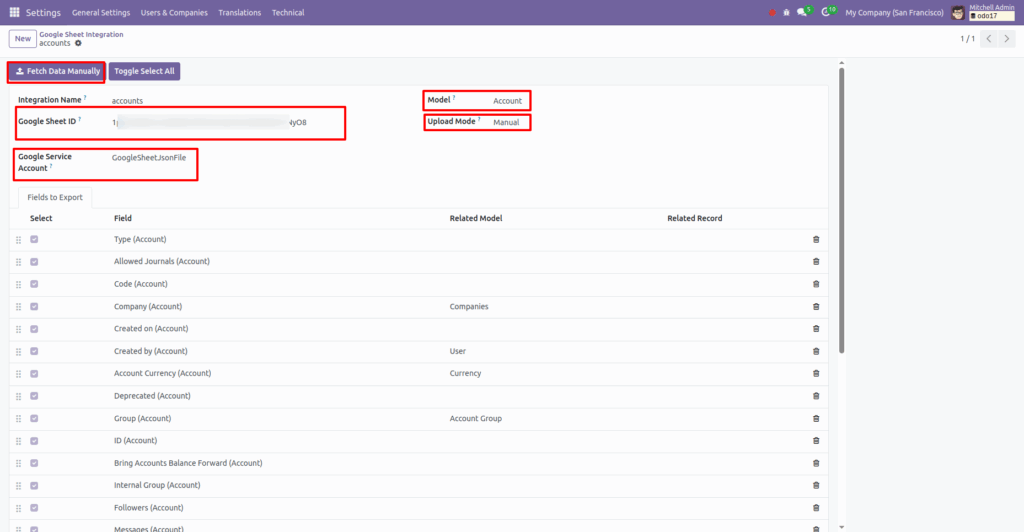Delete the Company (Account) row
Viewport: 1024px width, 532px height.
tap(816, 307)
